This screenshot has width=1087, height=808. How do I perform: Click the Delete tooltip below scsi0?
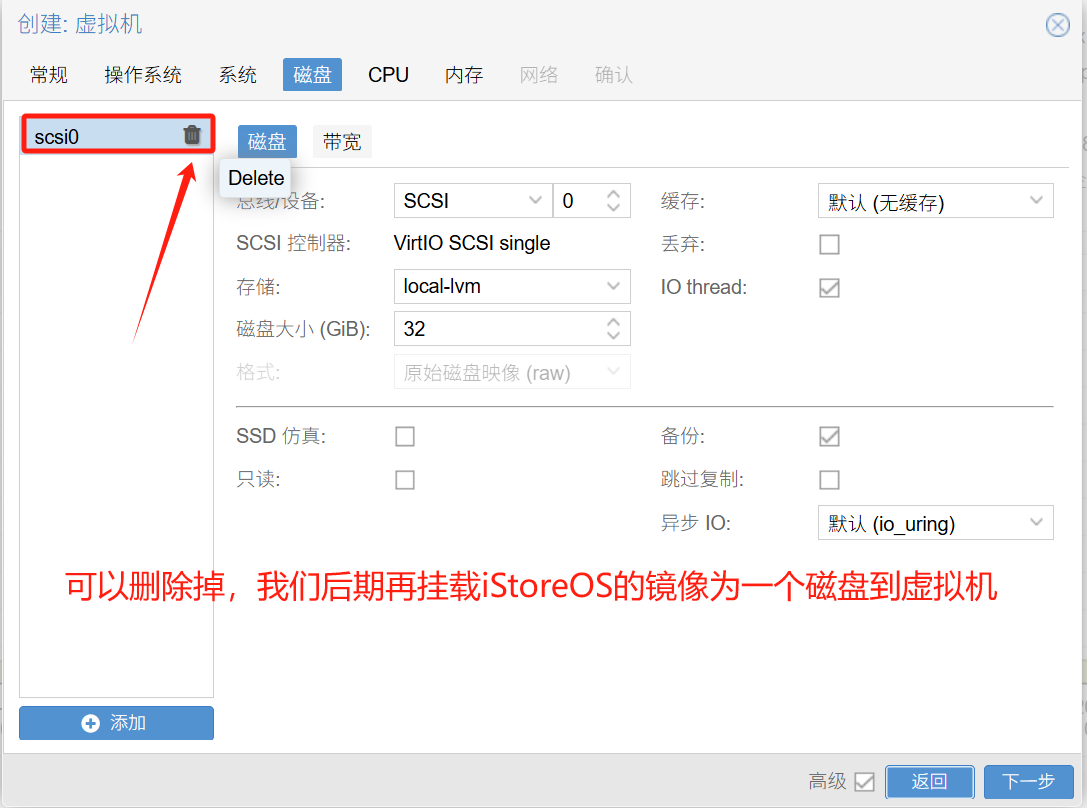coord(255,178)
